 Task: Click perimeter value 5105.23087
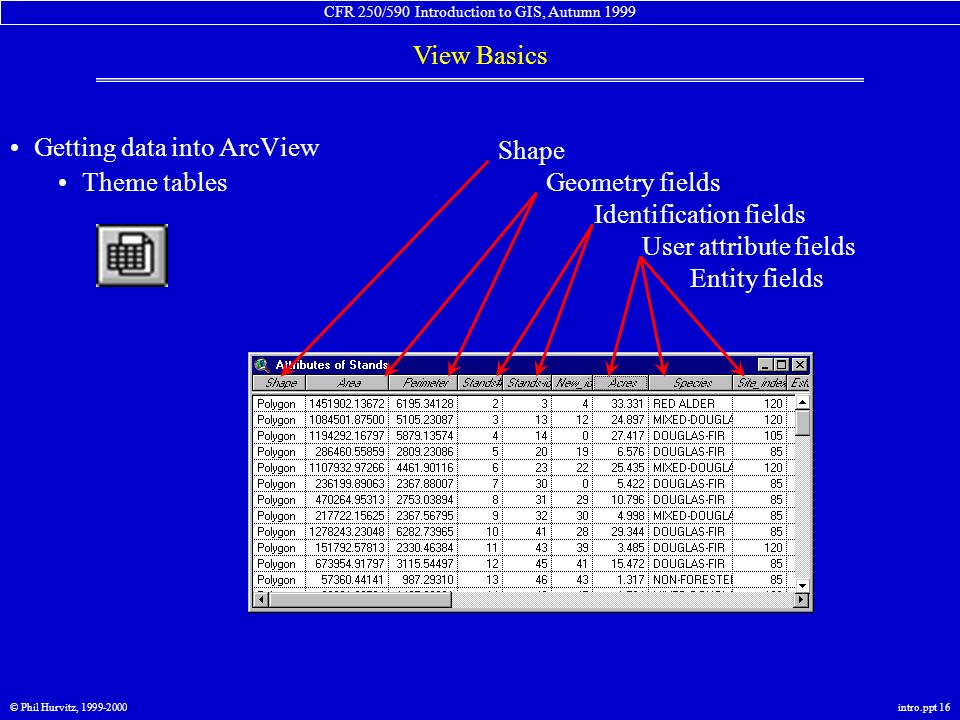pos(424,420)
